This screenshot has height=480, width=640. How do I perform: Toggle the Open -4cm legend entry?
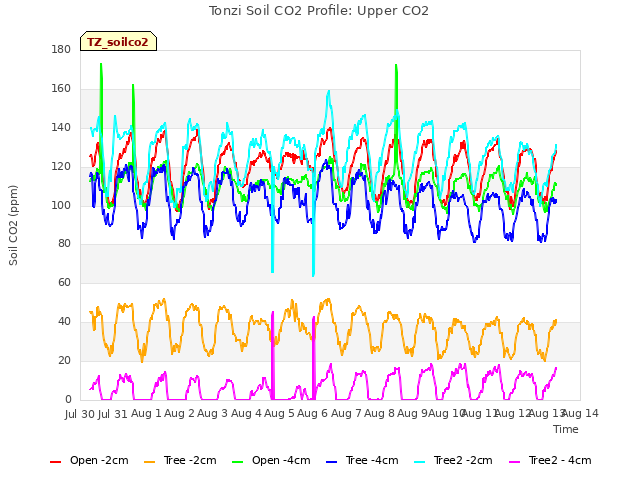point(271,461)
